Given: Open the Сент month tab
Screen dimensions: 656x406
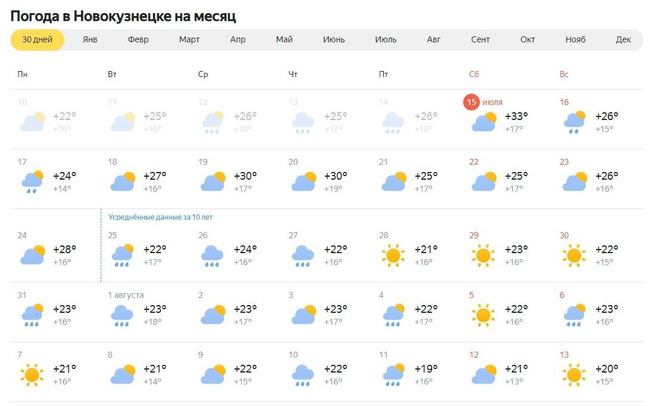Looking at the screenshot, I should pyautogui.click(x=480, y=39).
